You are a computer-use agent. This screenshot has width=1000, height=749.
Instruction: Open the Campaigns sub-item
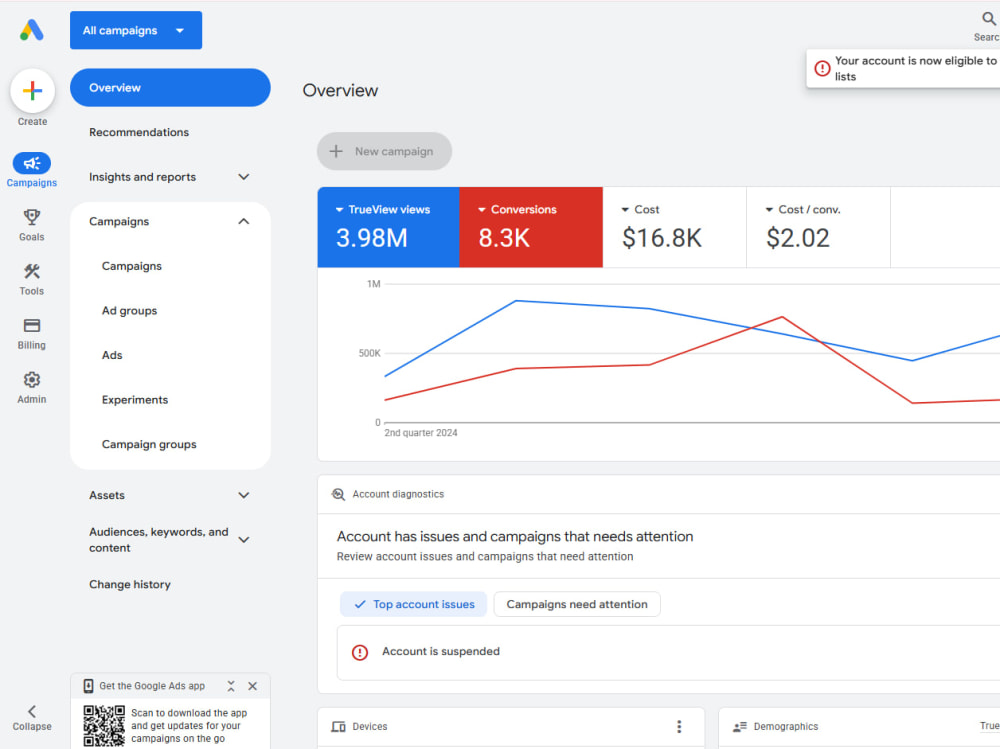131,266
